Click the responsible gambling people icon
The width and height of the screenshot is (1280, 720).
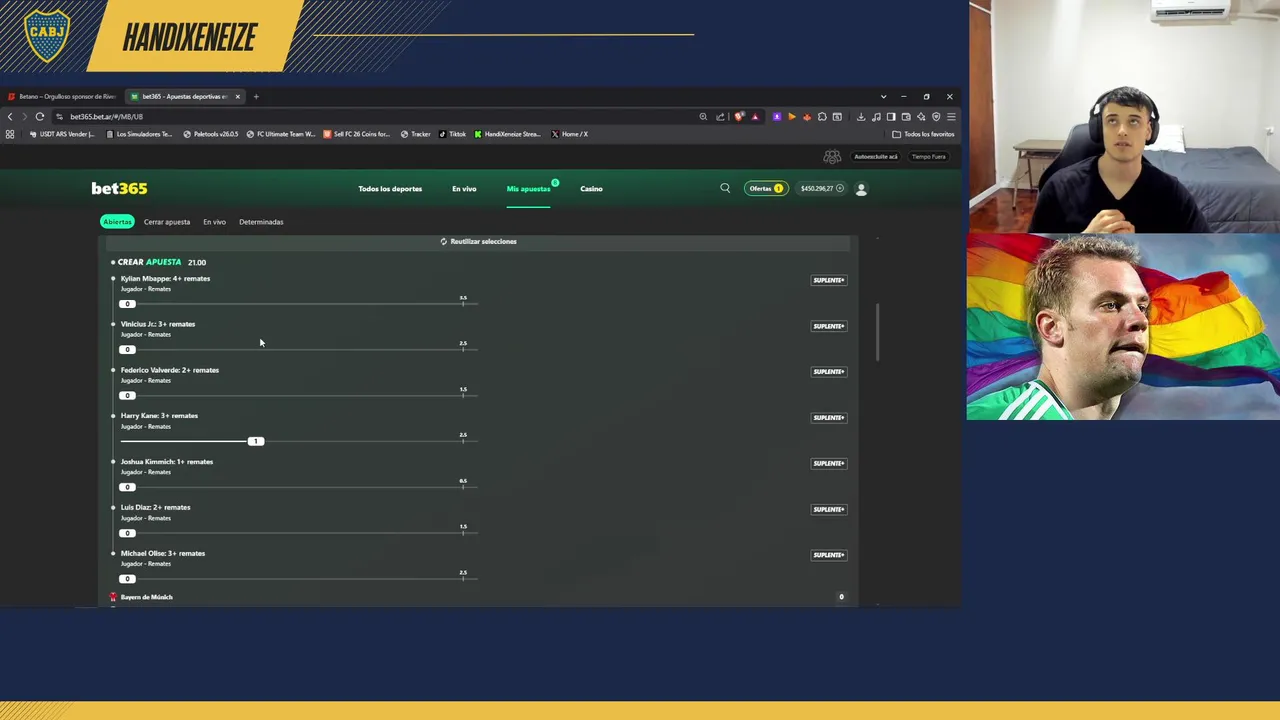[832, 157]
